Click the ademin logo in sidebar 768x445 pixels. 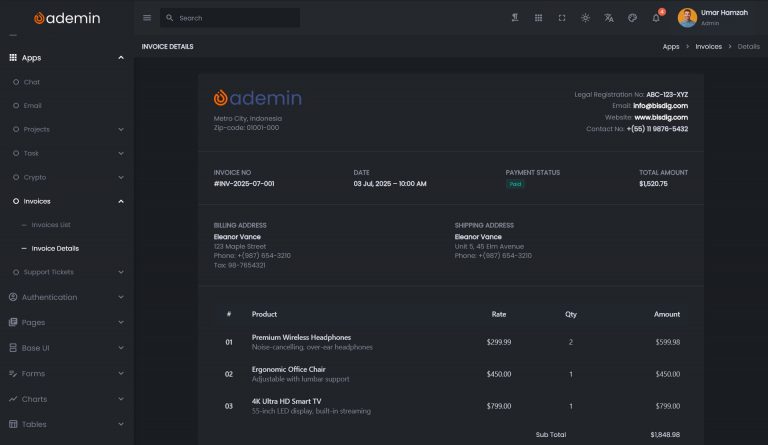point(67,18)
